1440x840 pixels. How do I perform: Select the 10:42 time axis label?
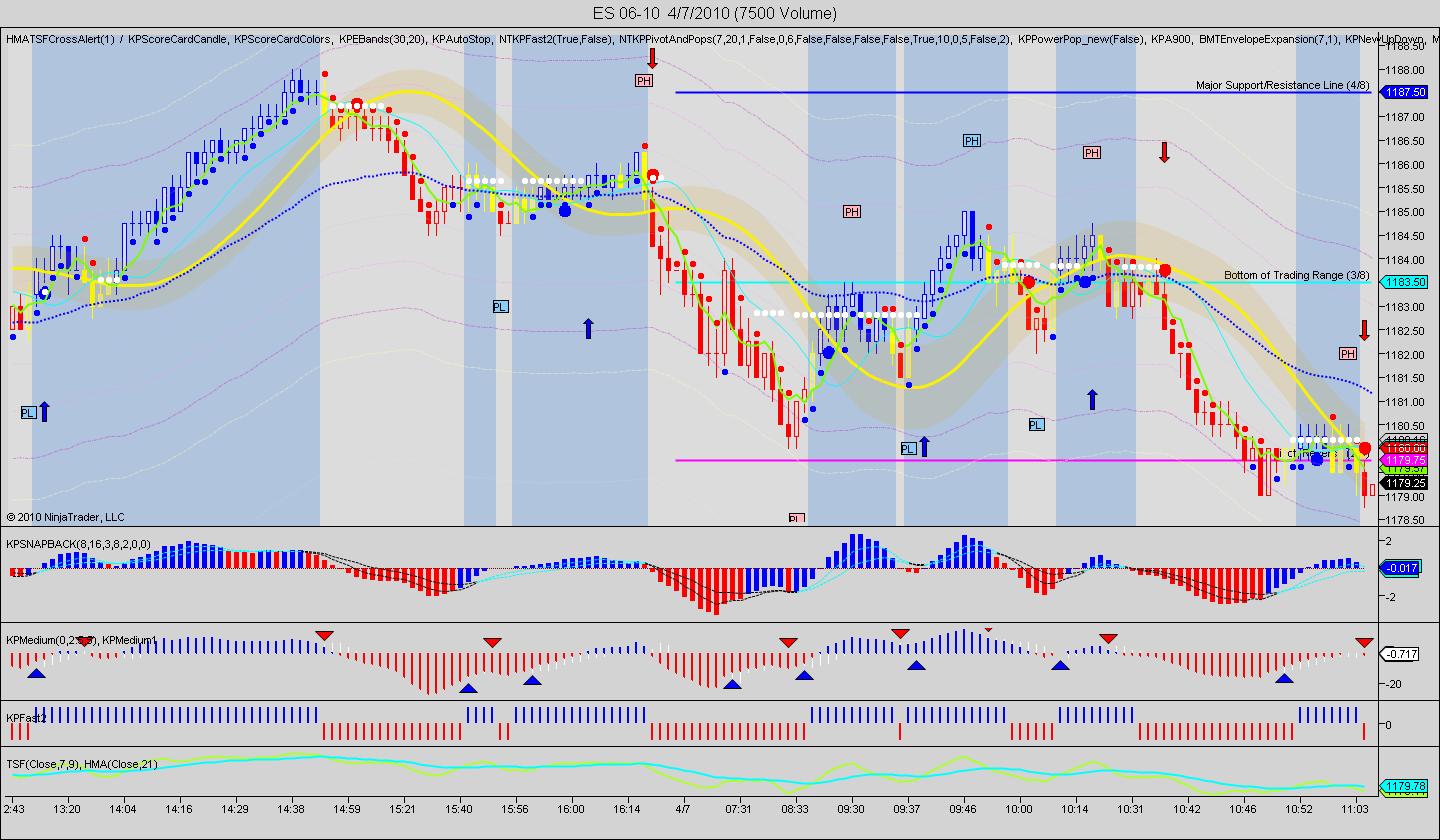[x=1186, y=807]
